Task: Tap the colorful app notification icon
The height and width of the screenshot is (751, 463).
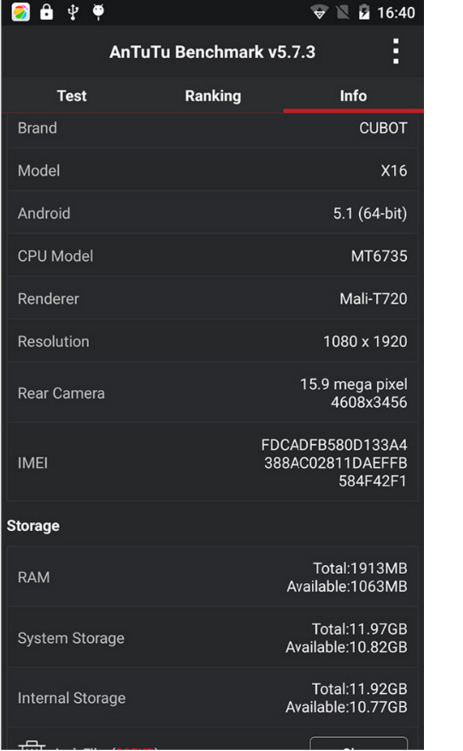Action: 21,12
